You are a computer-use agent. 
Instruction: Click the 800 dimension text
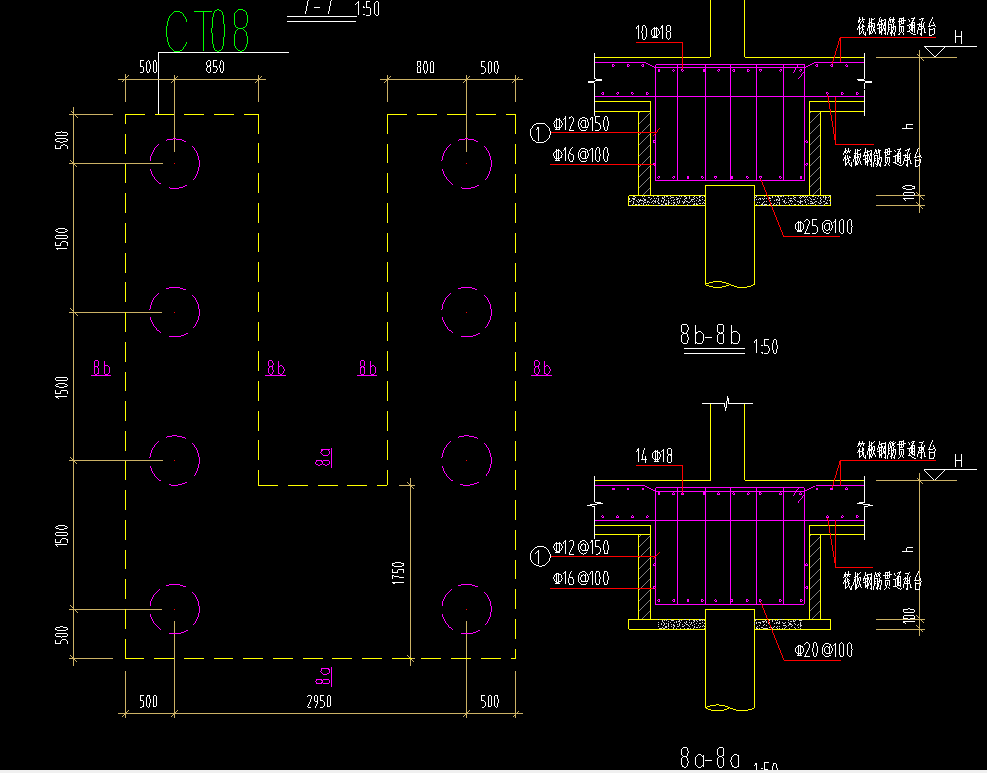[x=426, y=67]
